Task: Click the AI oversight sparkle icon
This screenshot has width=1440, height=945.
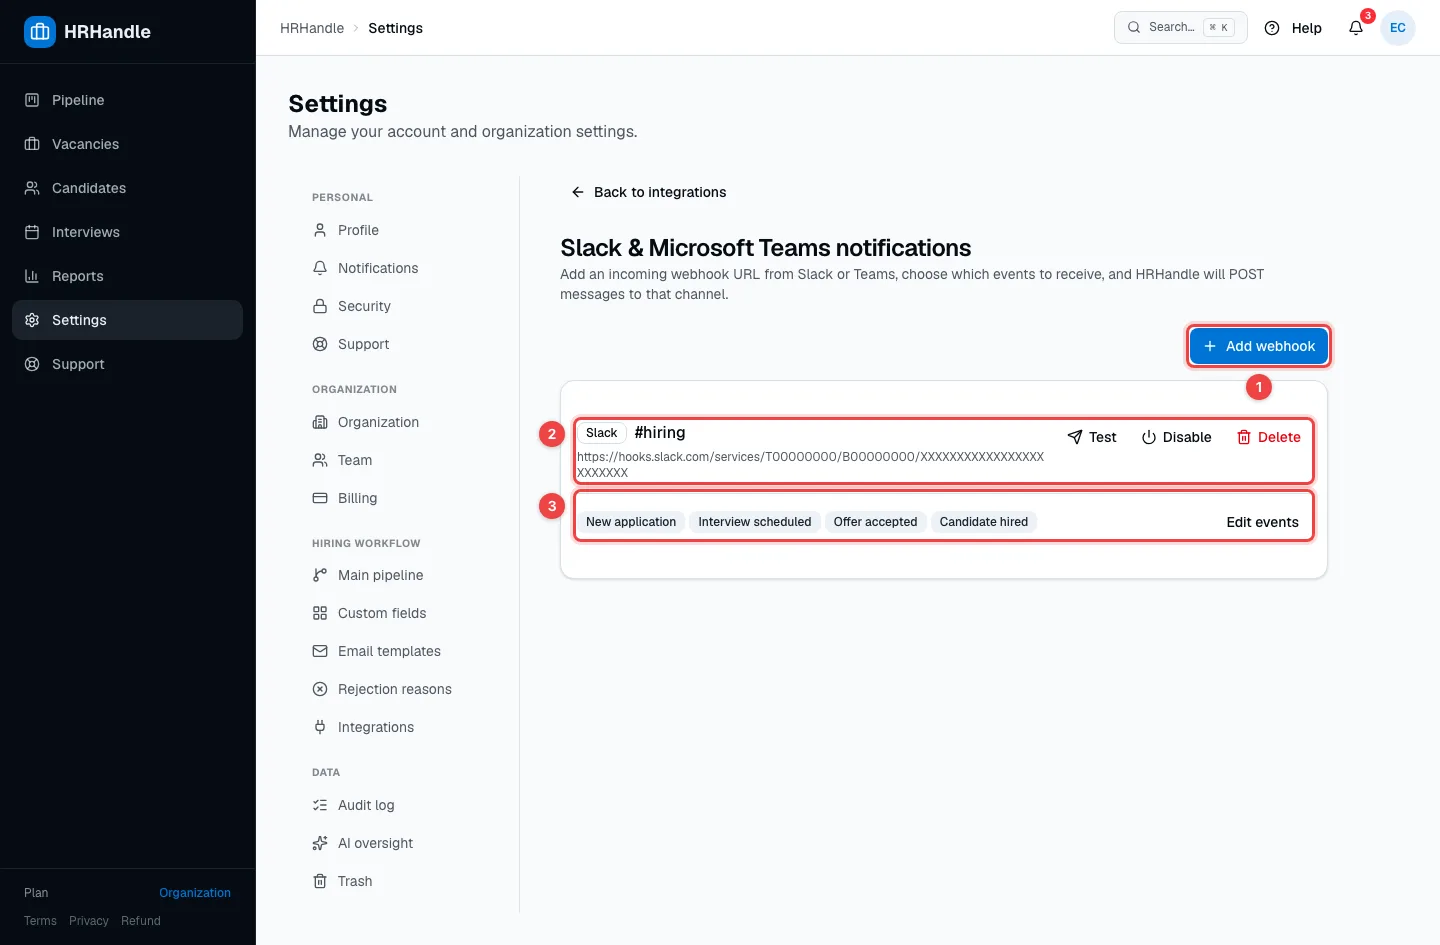Action: click(x=320, y=843)
